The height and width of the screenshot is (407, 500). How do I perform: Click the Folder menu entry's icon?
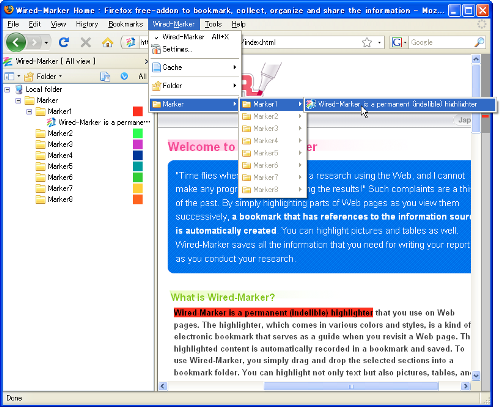(x=156, y=86)
